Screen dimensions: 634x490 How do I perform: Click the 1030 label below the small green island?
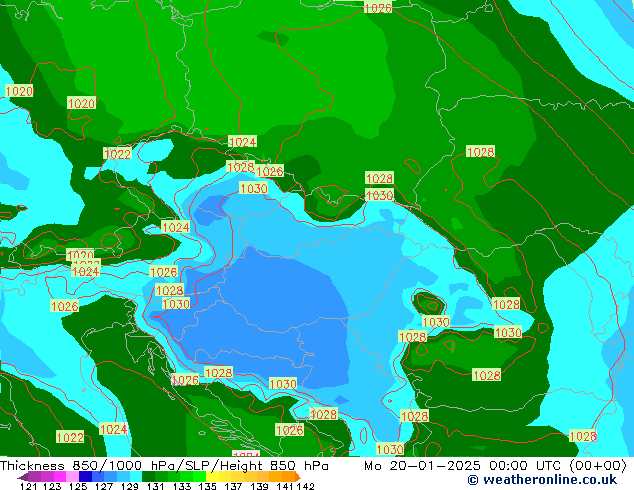point(436,322)
